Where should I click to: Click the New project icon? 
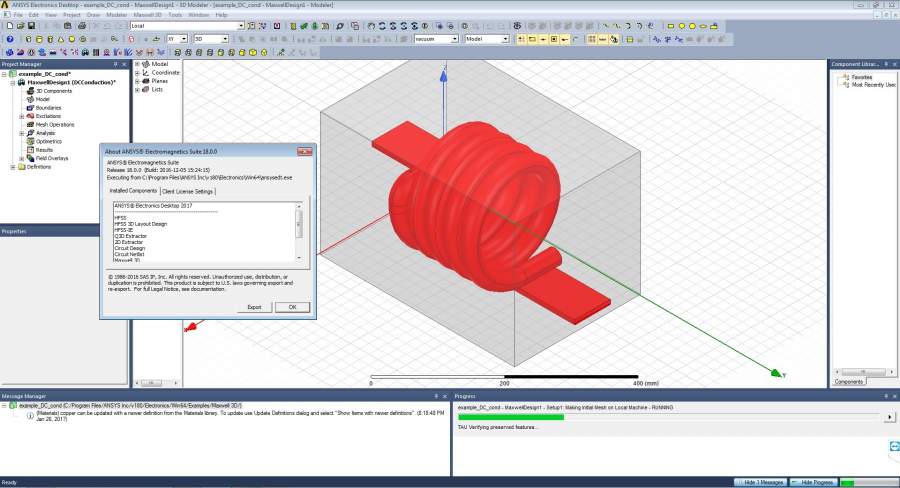(10, 26)
